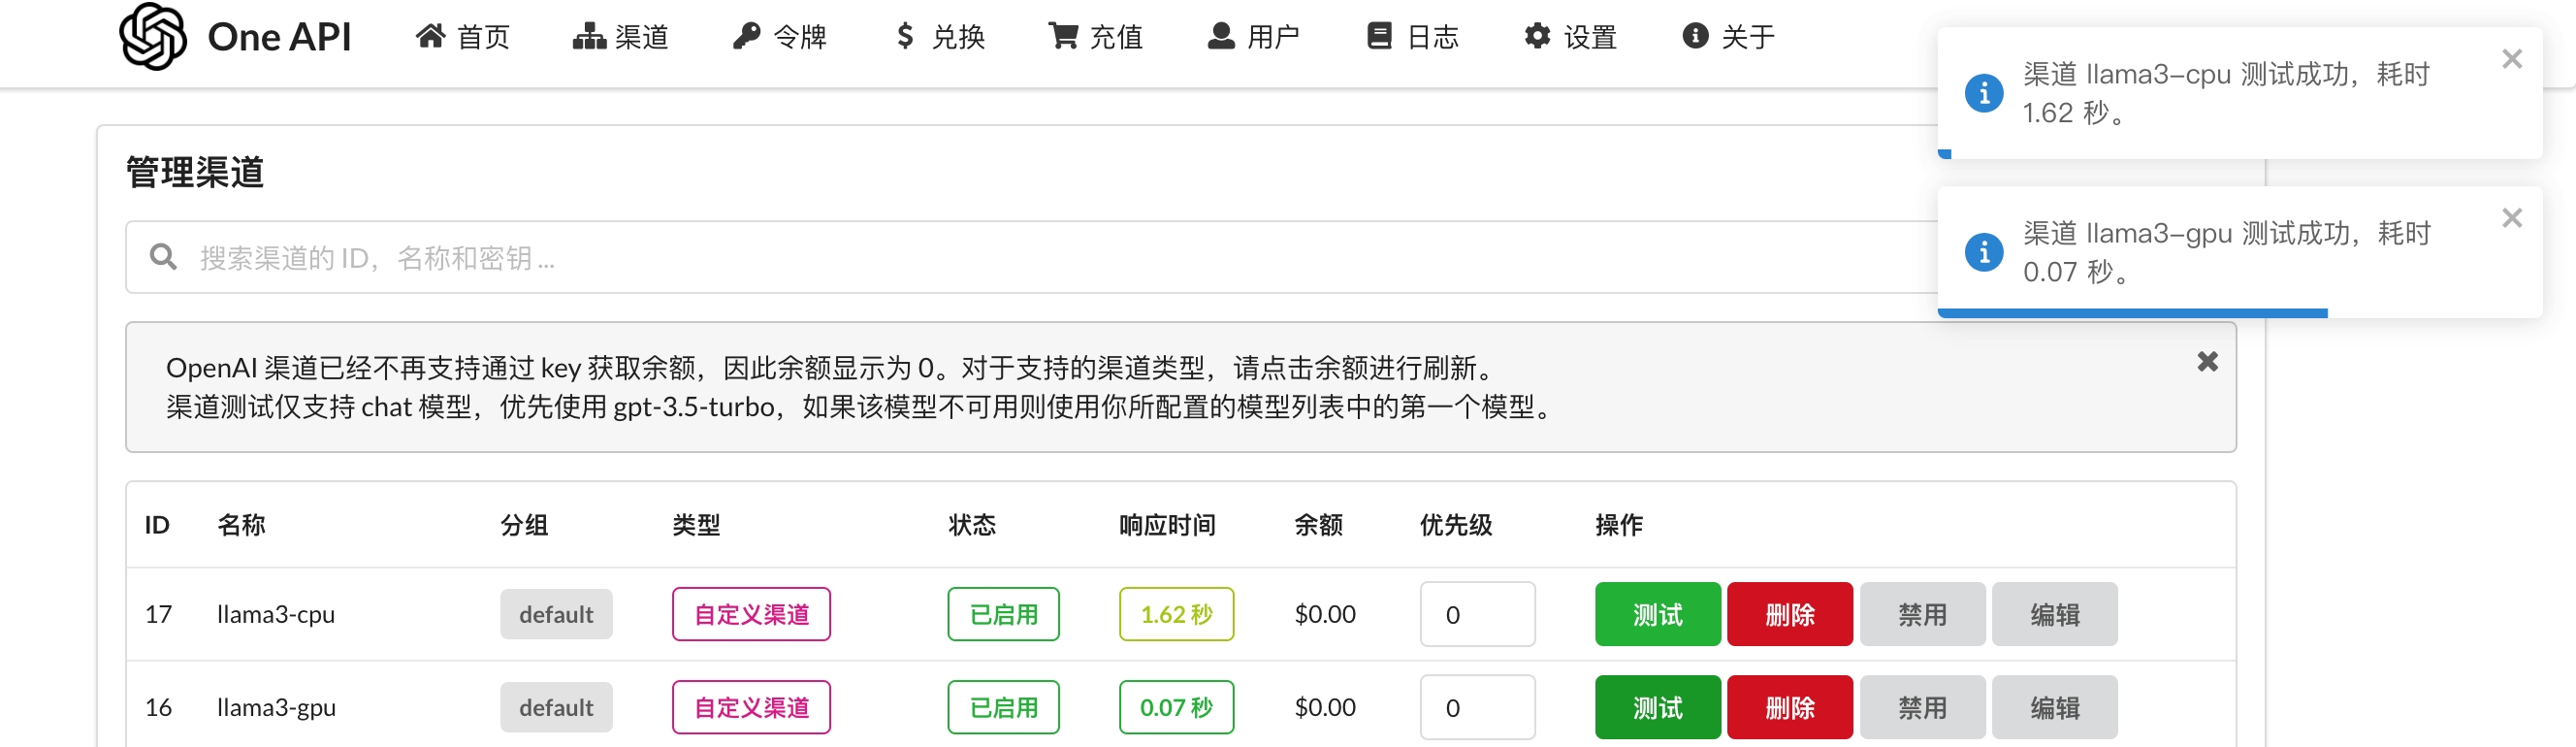Dismiss the llama3-cpu test success notification
Screen dimensions: 2576x747
[x=2511, y=60]
